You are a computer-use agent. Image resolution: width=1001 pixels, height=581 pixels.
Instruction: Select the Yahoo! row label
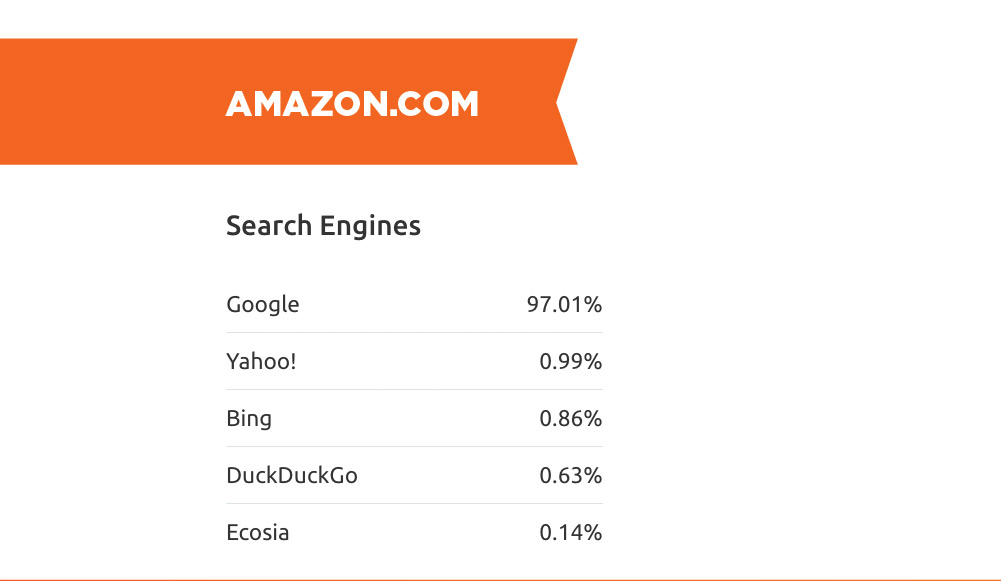pos(261,361)
